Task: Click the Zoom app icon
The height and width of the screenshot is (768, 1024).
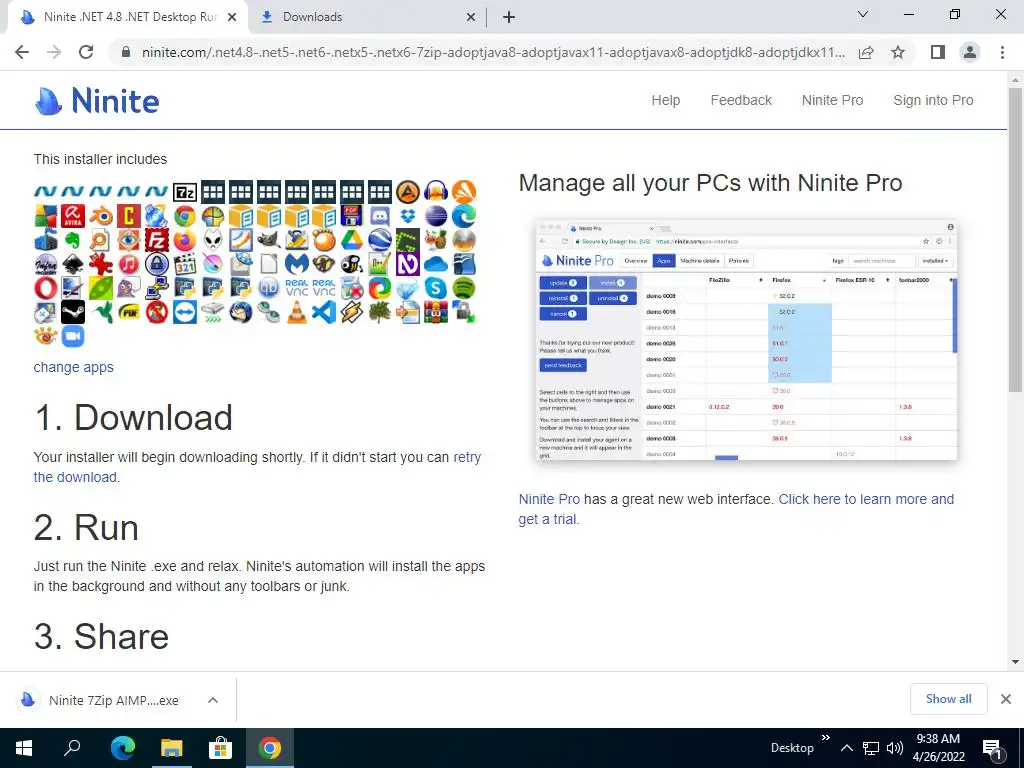Action: pyautogui.click(x=73, y=336)
